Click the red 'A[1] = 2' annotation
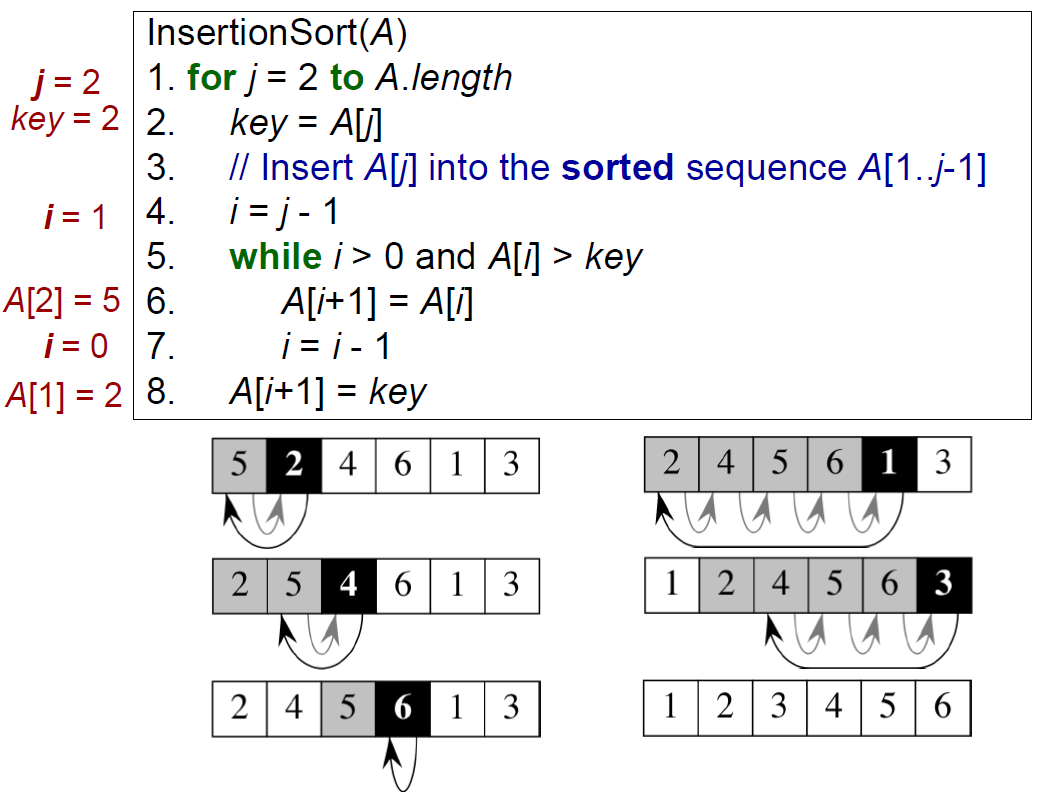 click(x=64, y=395)
